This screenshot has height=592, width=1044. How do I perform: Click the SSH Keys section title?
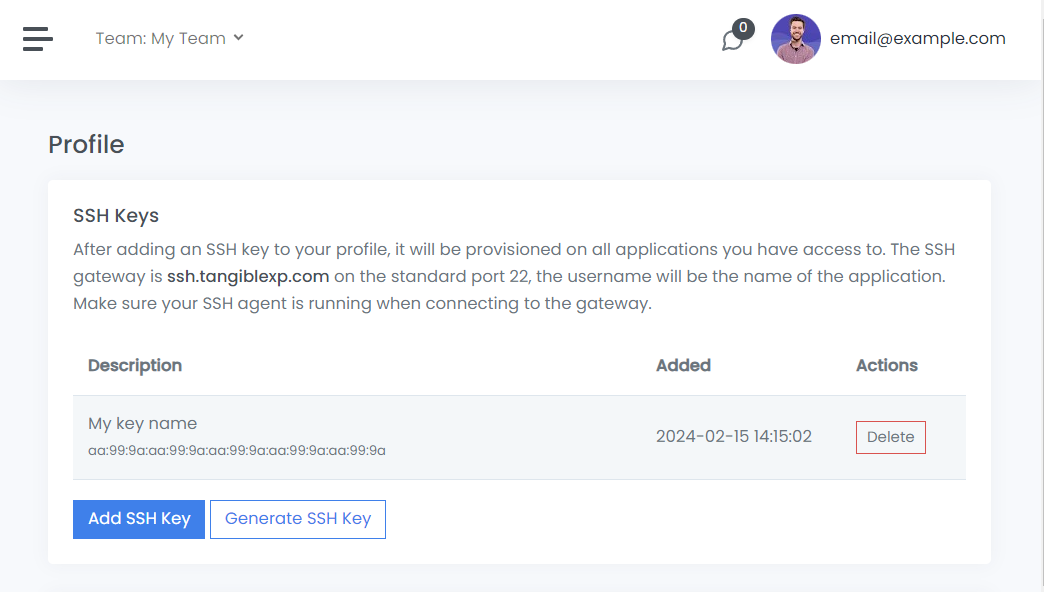coord(116,216)
